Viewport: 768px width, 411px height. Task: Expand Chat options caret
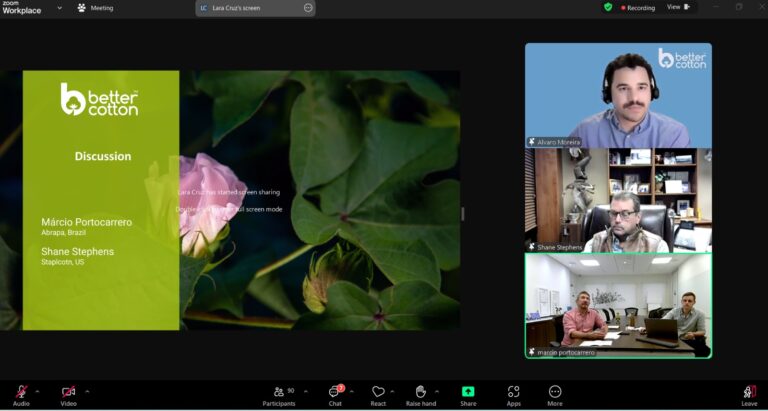351,391
